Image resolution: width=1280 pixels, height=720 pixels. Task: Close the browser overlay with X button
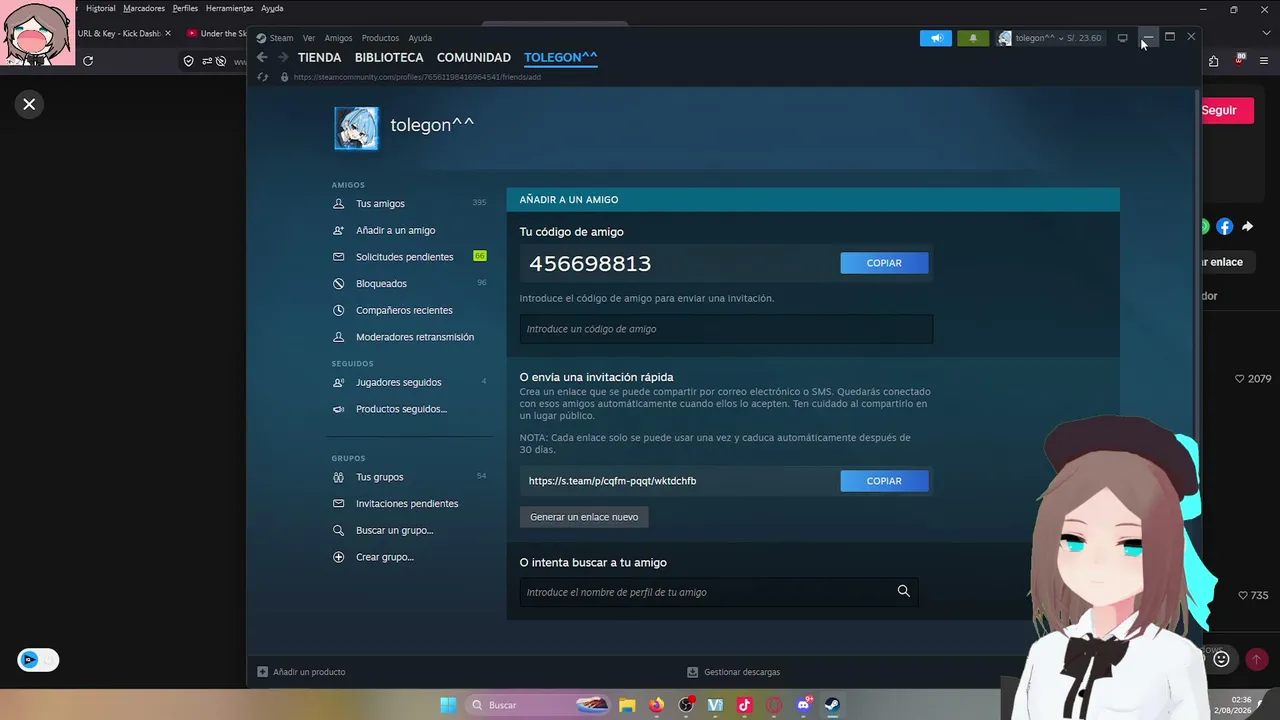29,104
